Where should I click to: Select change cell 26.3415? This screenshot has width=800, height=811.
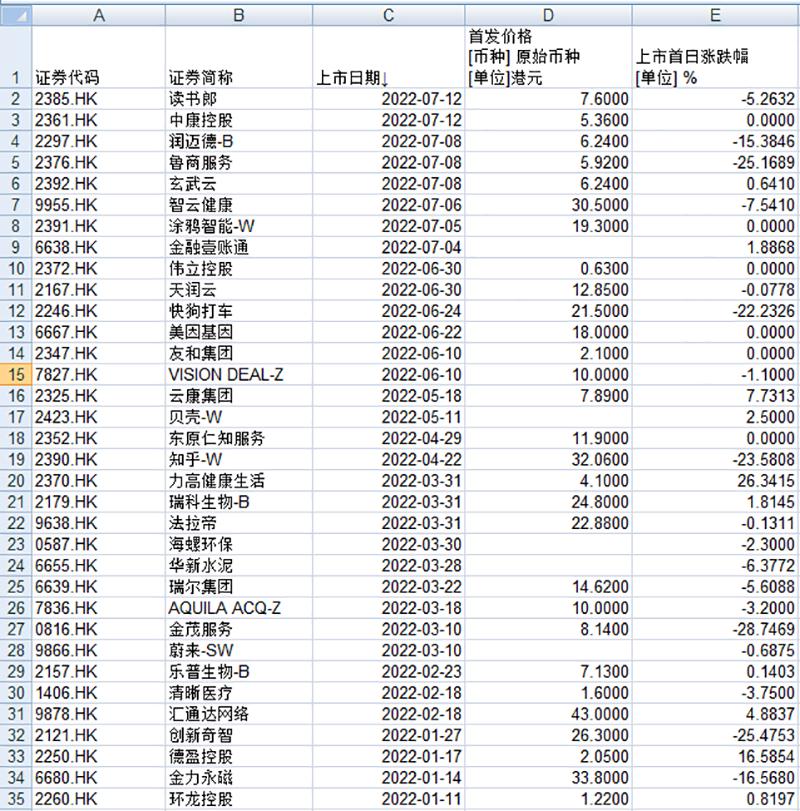tap(716, 480)
